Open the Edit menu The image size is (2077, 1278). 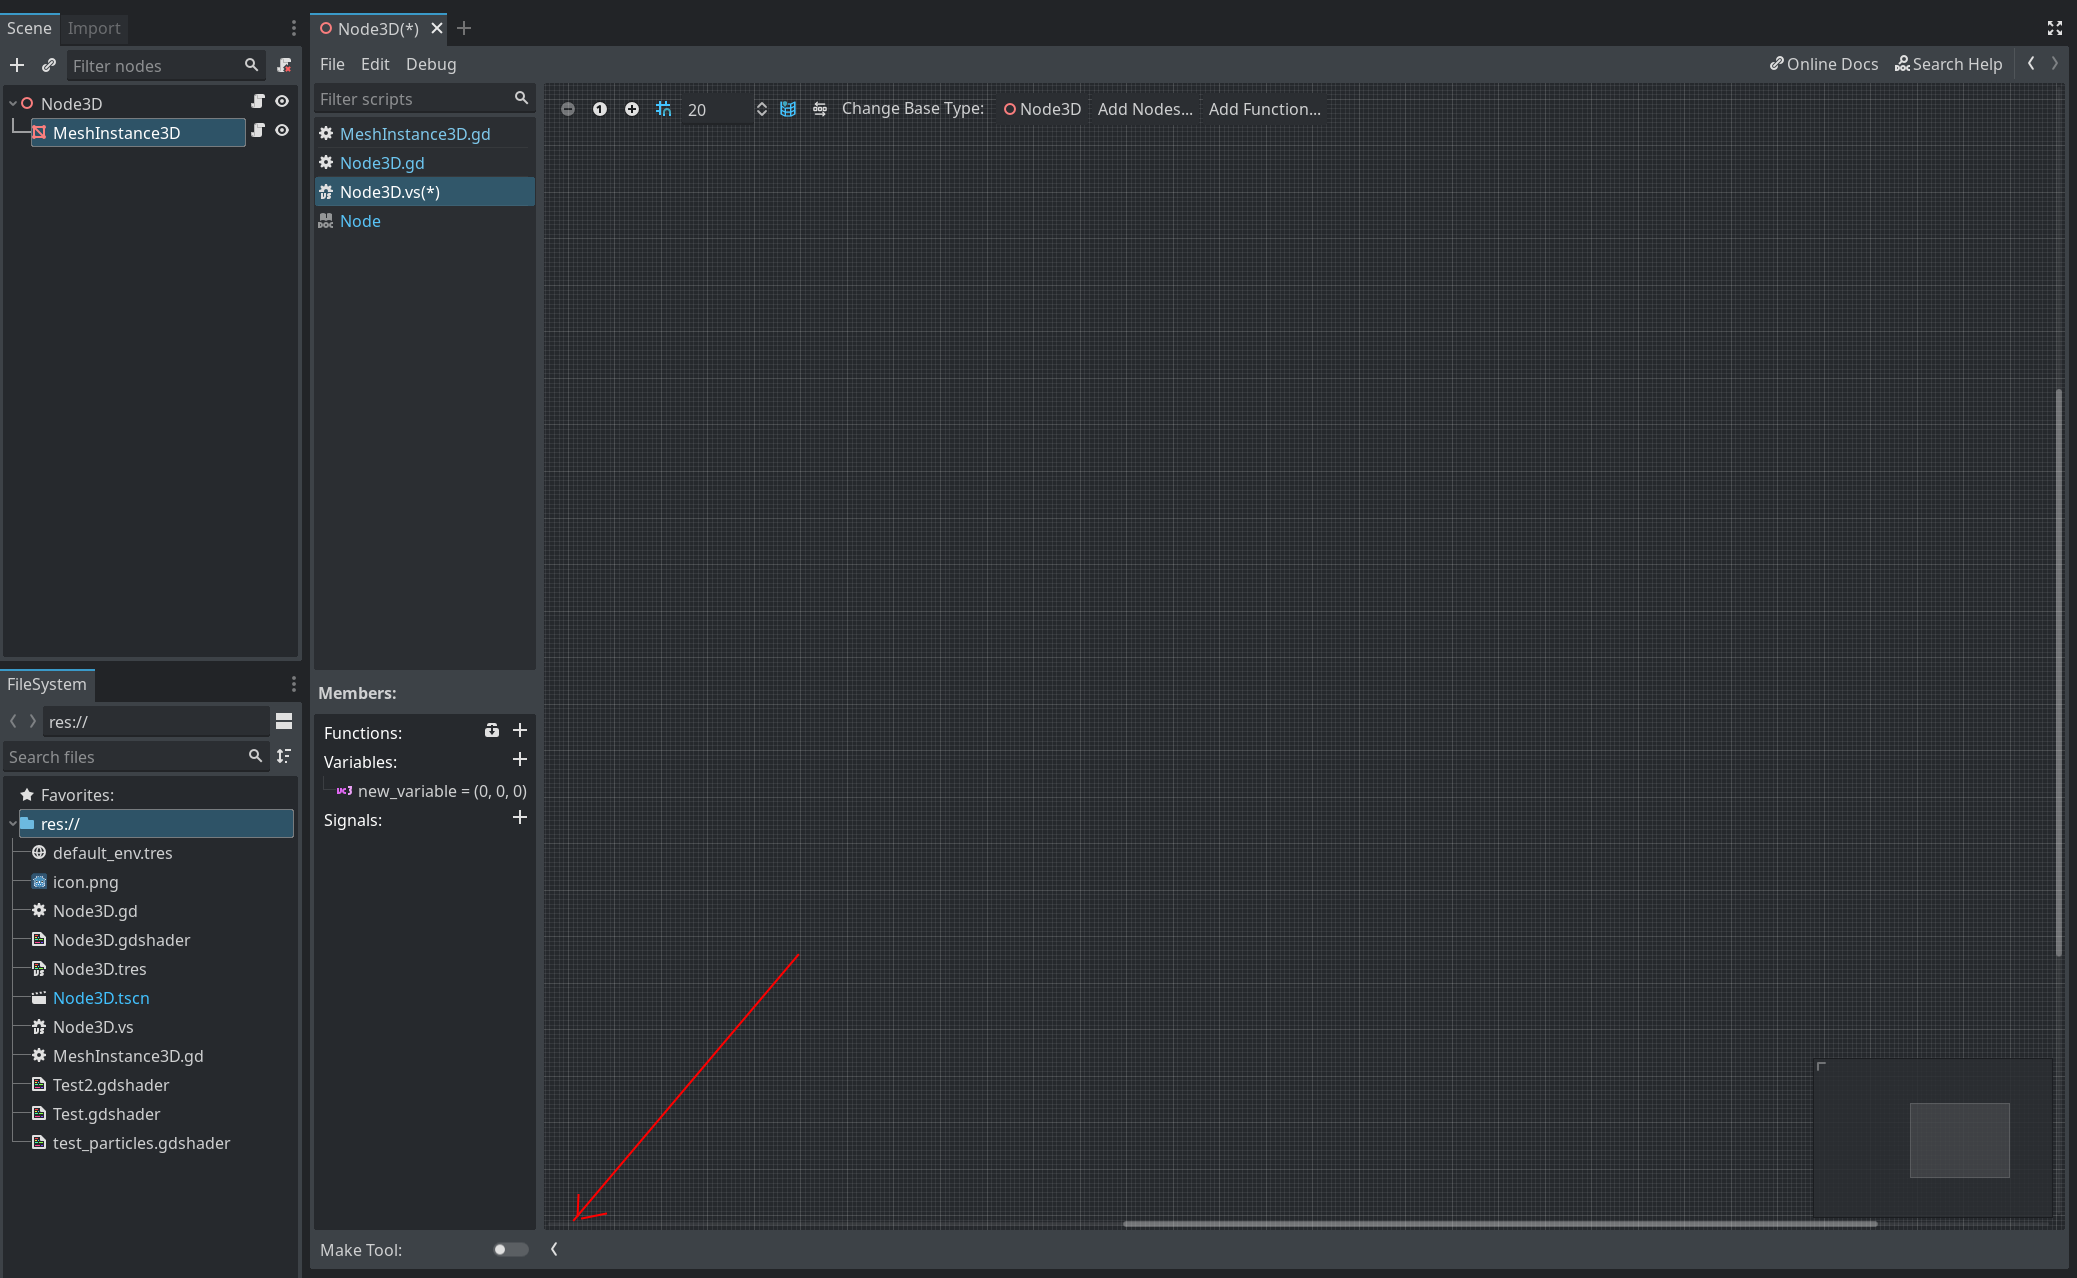[375, 64]
